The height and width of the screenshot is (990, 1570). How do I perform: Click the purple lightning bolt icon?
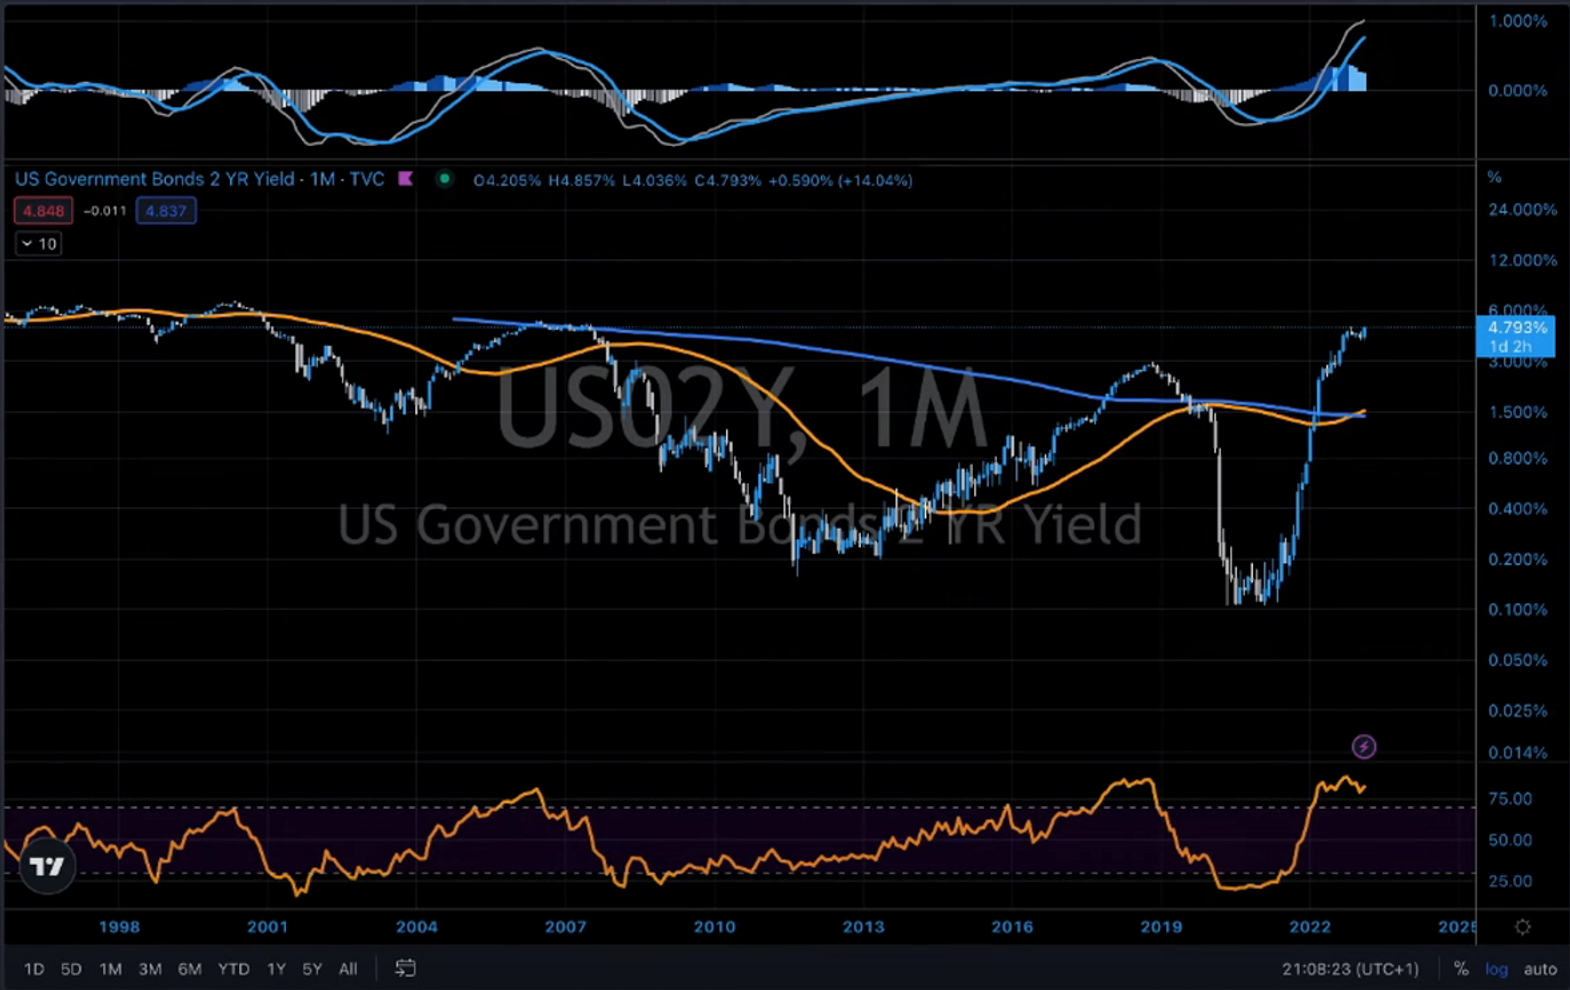click(x=1363, y=747)
